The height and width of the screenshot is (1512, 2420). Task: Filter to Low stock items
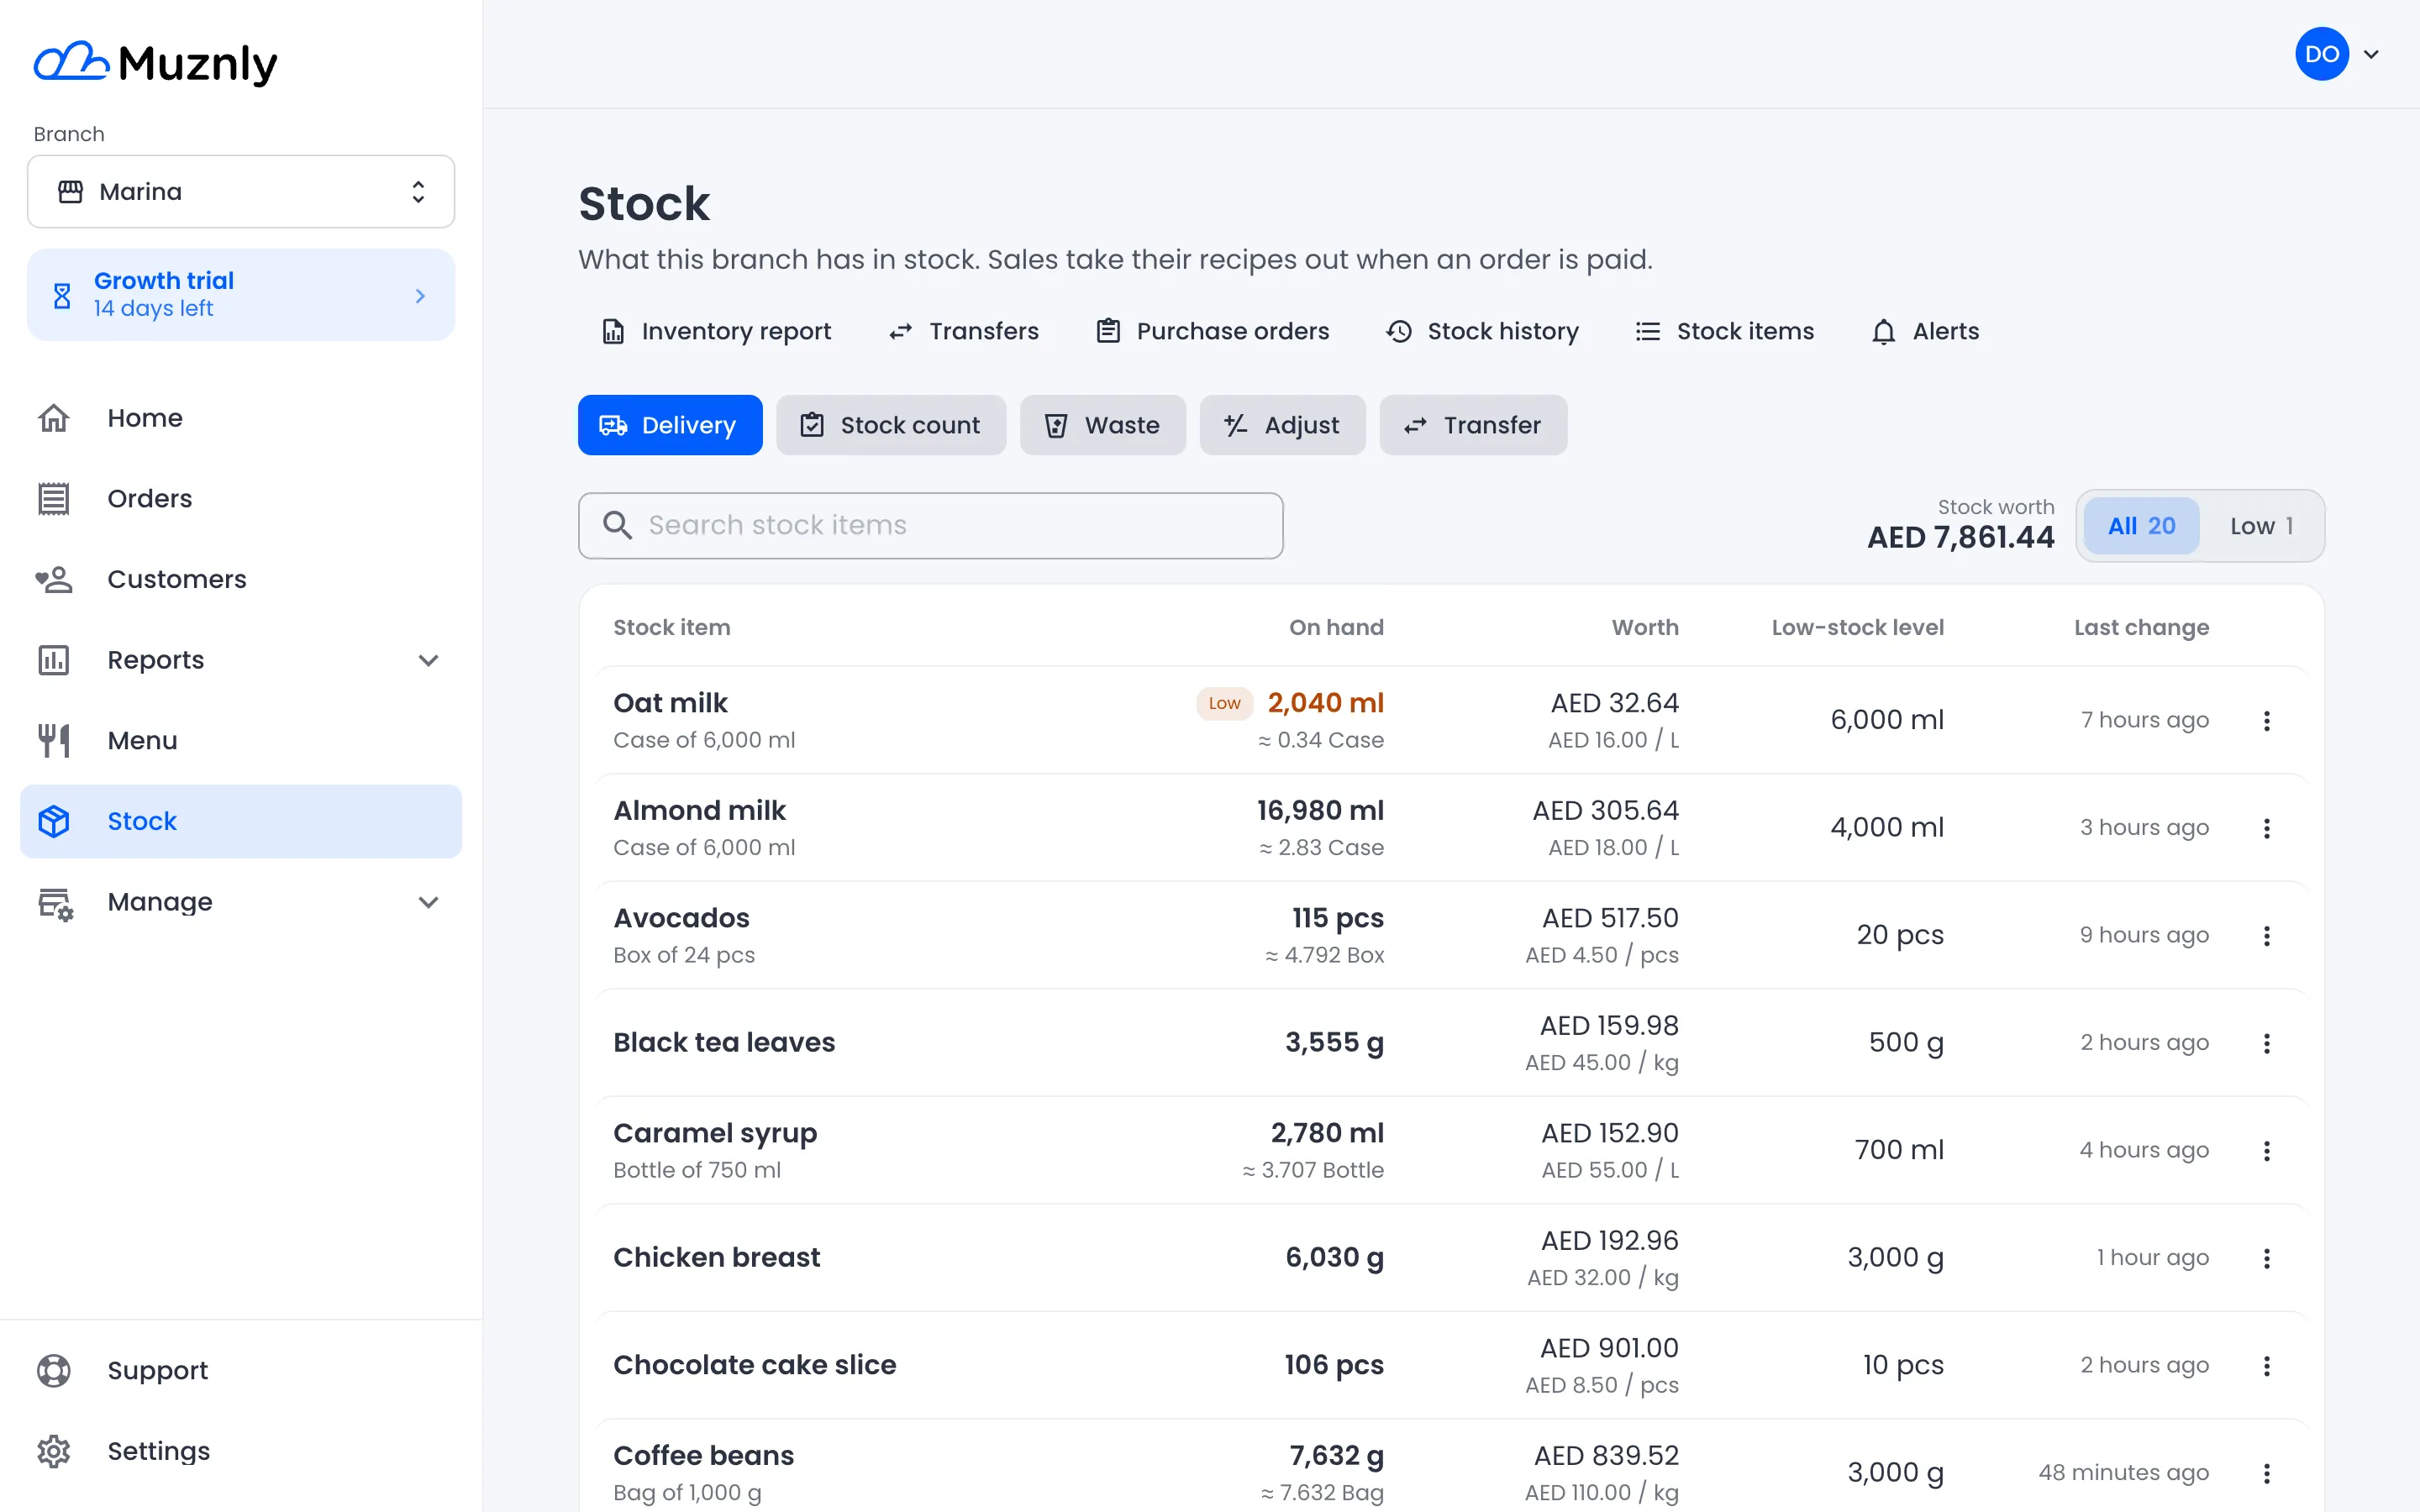2262,526
